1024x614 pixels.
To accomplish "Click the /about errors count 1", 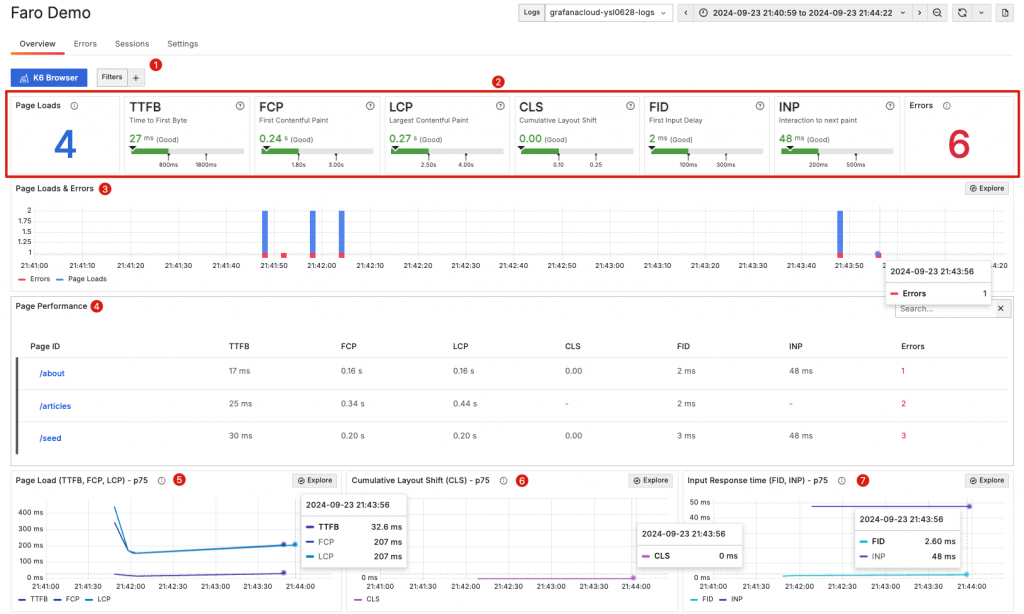I will [903, 371].
